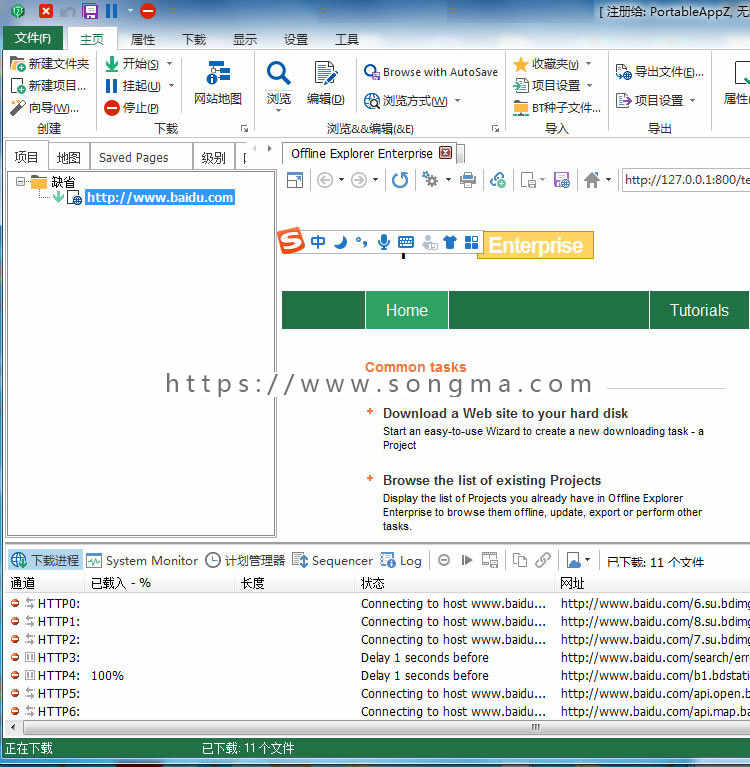Toggle Sogou punctuation mode icon
The width and height of the screenshot is (750, 767).
[x=362, y=242]
